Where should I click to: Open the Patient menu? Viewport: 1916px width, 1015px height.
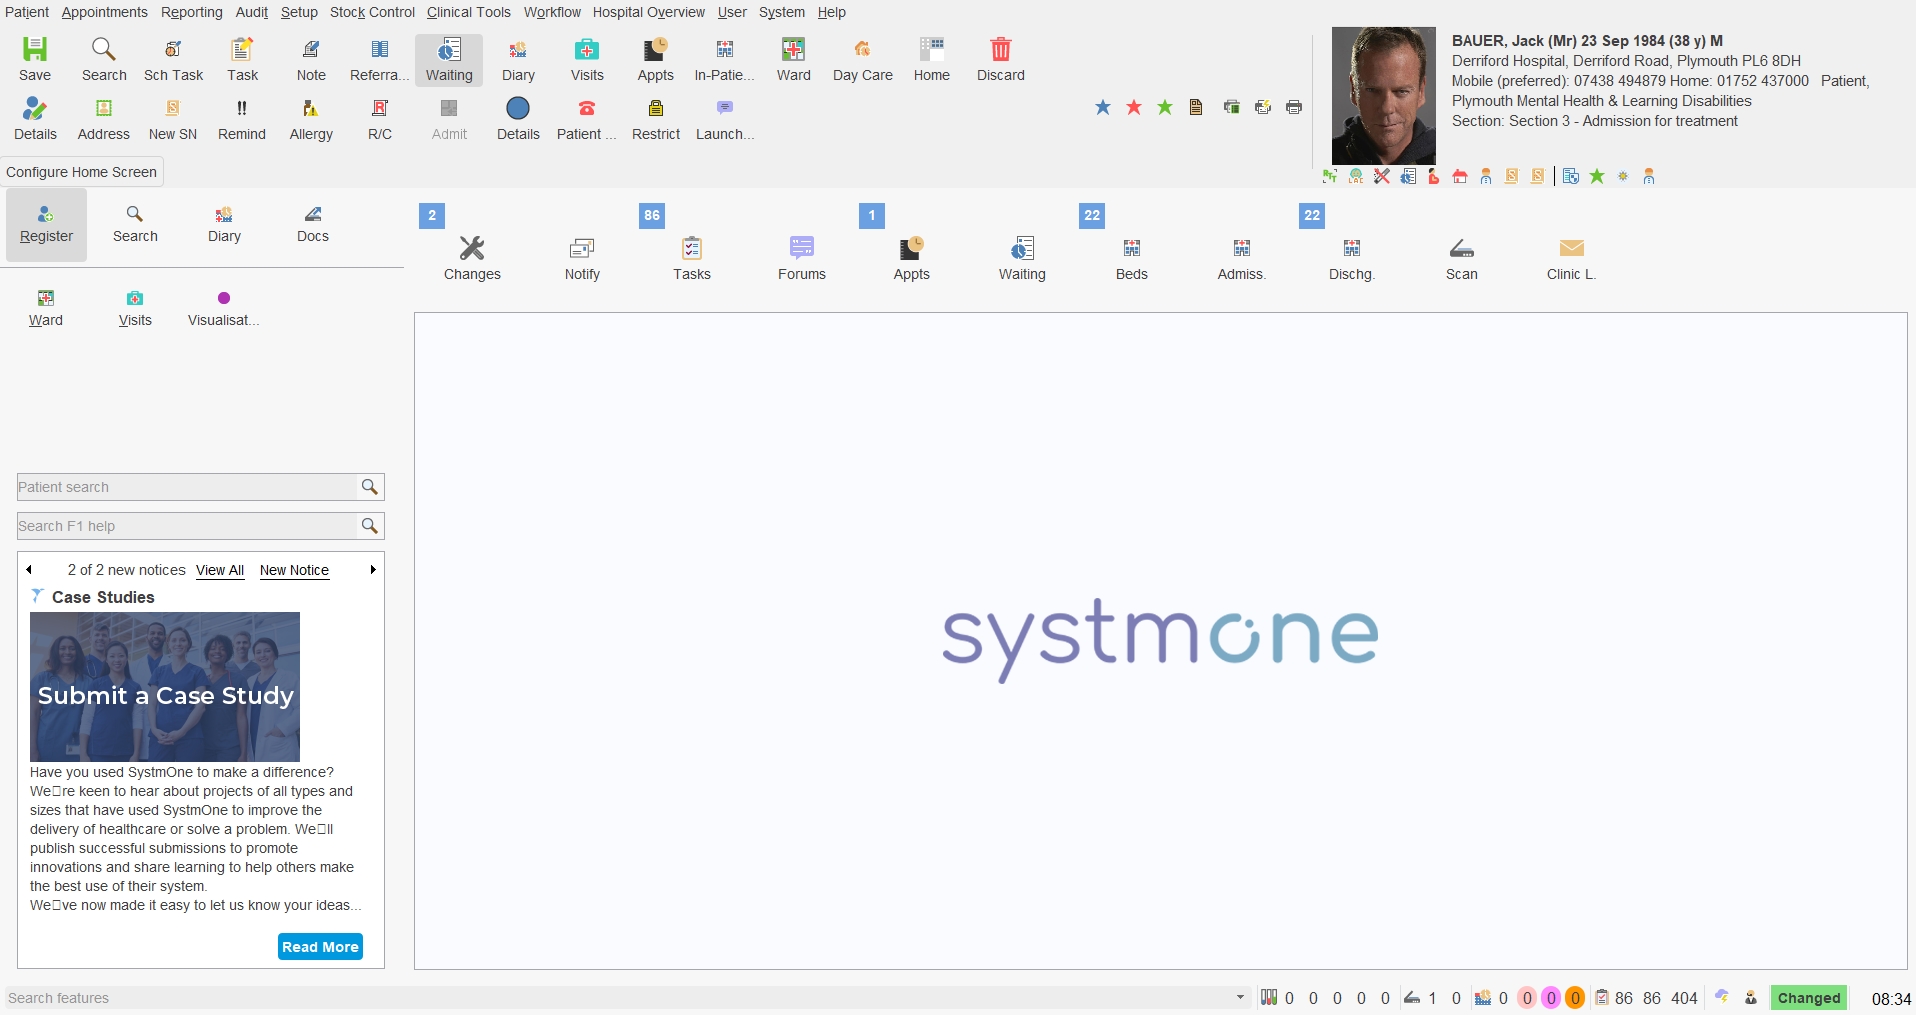tap(27, 12)
